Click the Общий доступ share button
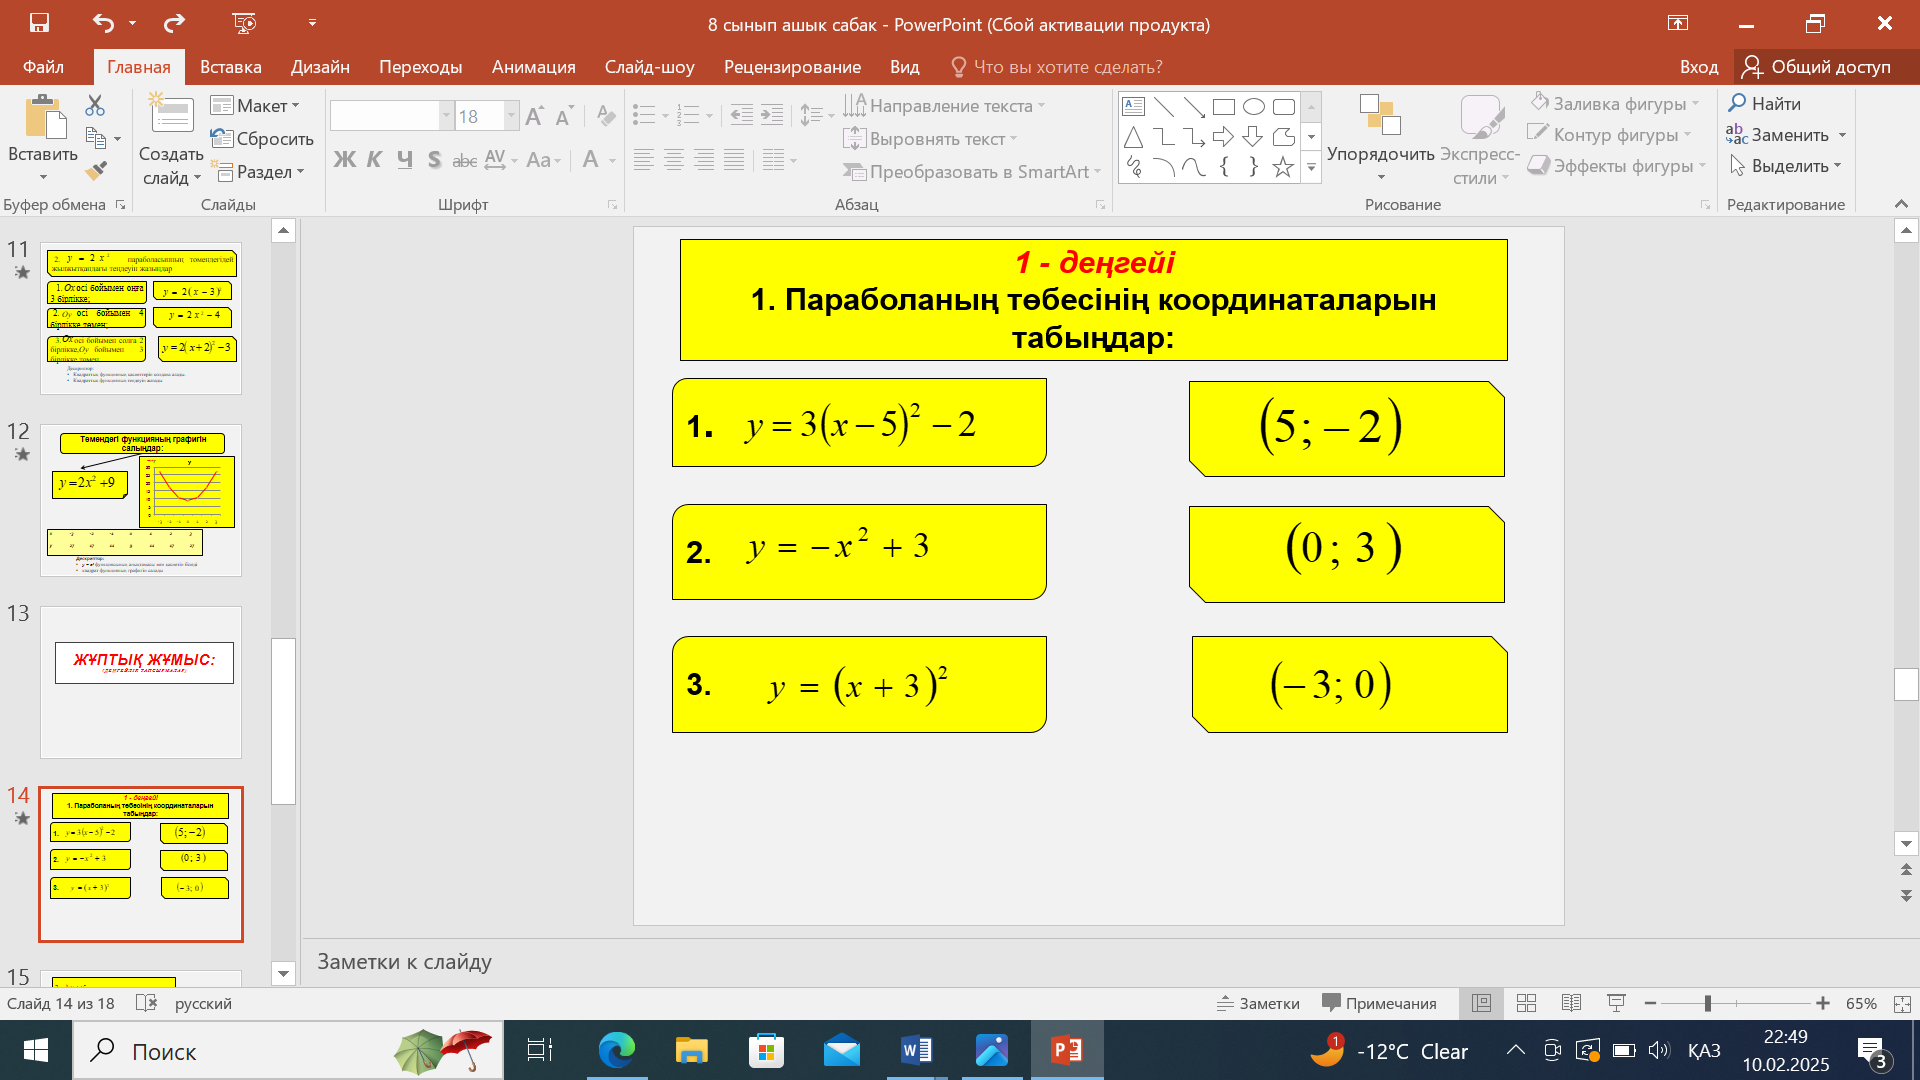Screen dimensions: 1920x1080 [1816, 67]
